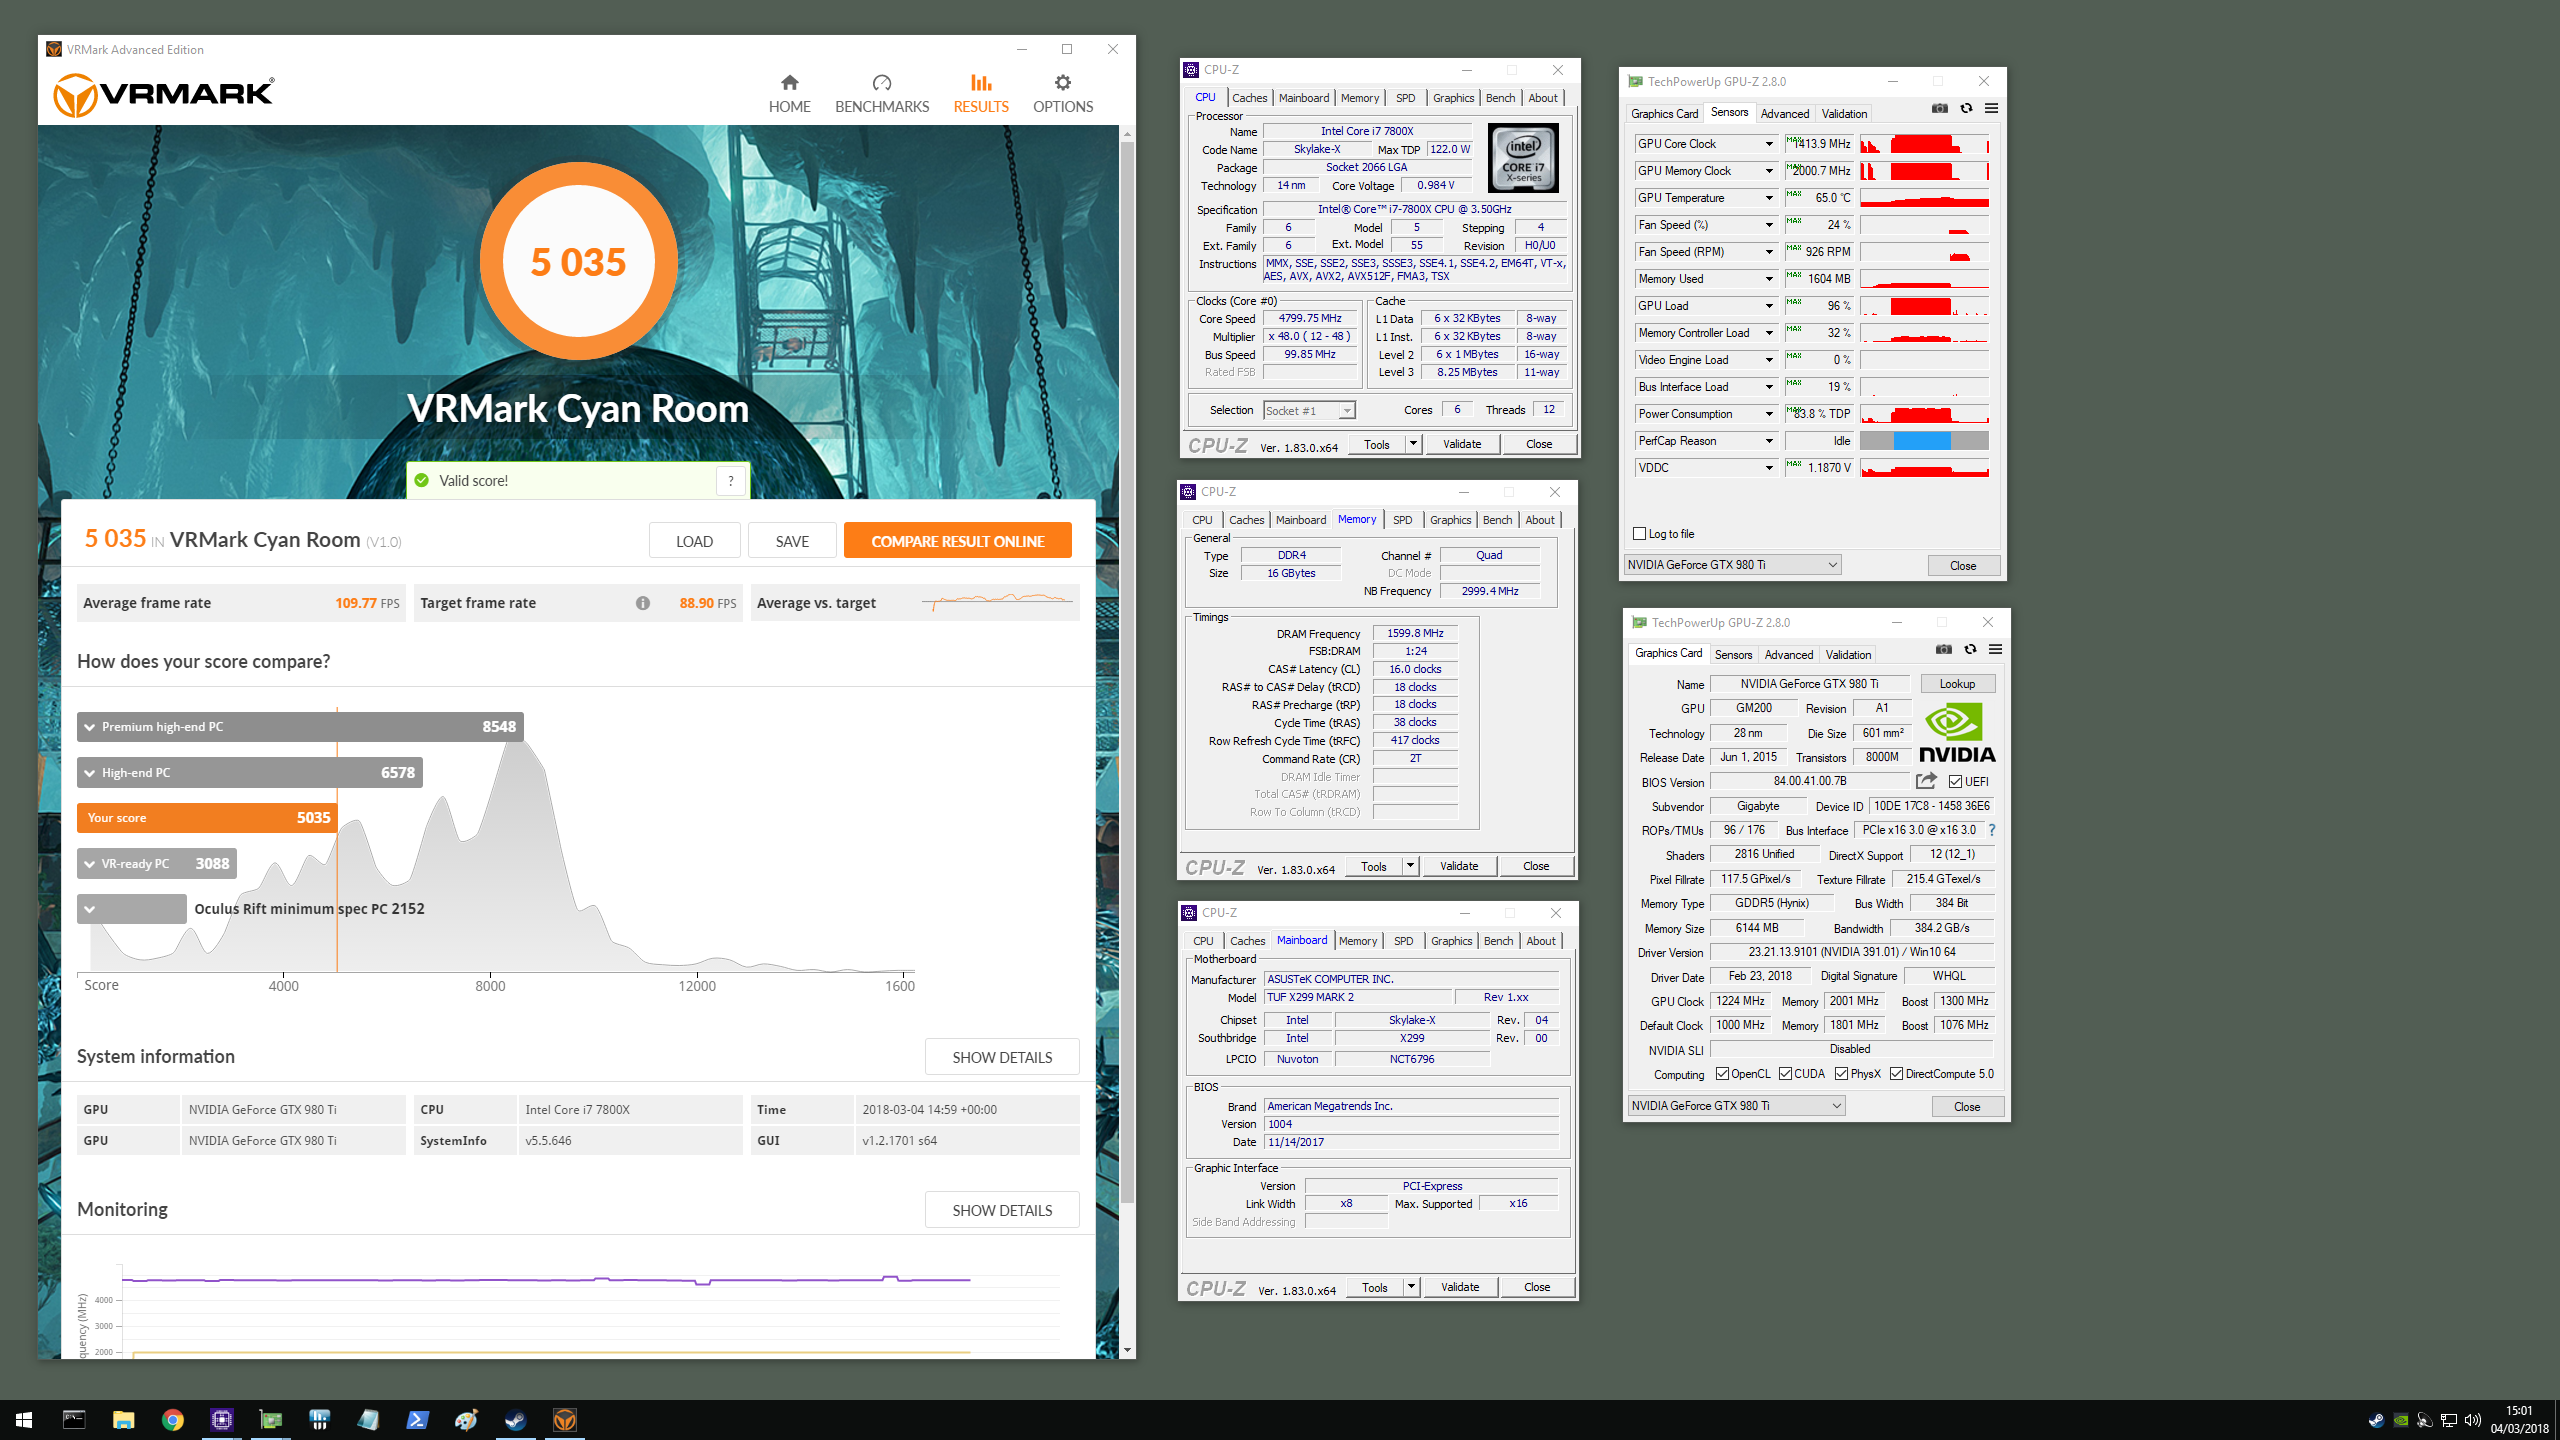
Task: Open Bench tab in top CPU-Z window
Action: pyautogui.click(x=1500, y=98)
